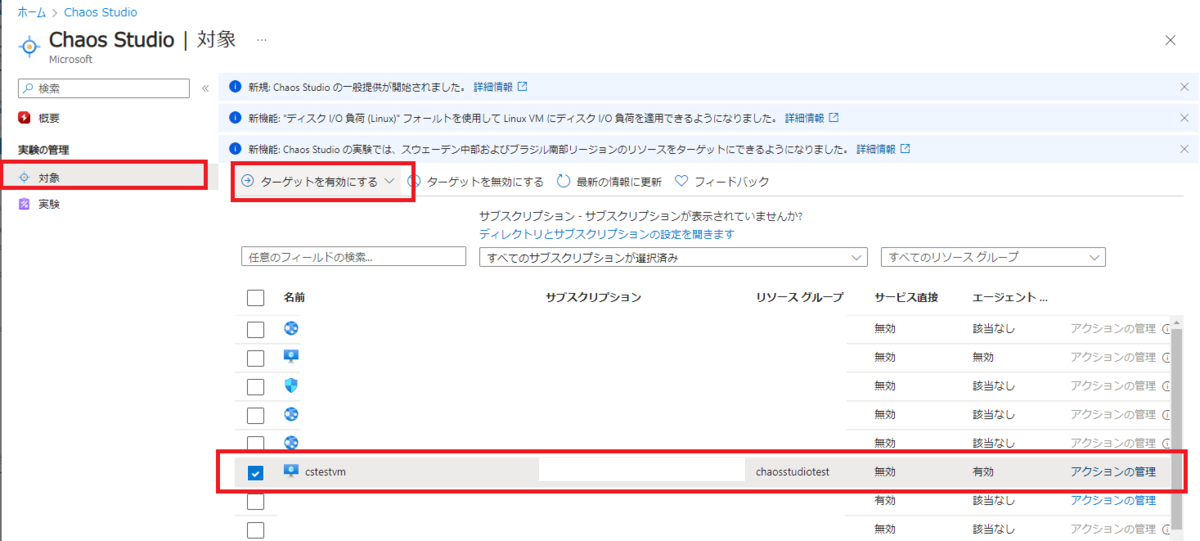Click the refresh icon next to 最新の情報に更新
The image size is (1200, 541).
(x=564, y=182)
